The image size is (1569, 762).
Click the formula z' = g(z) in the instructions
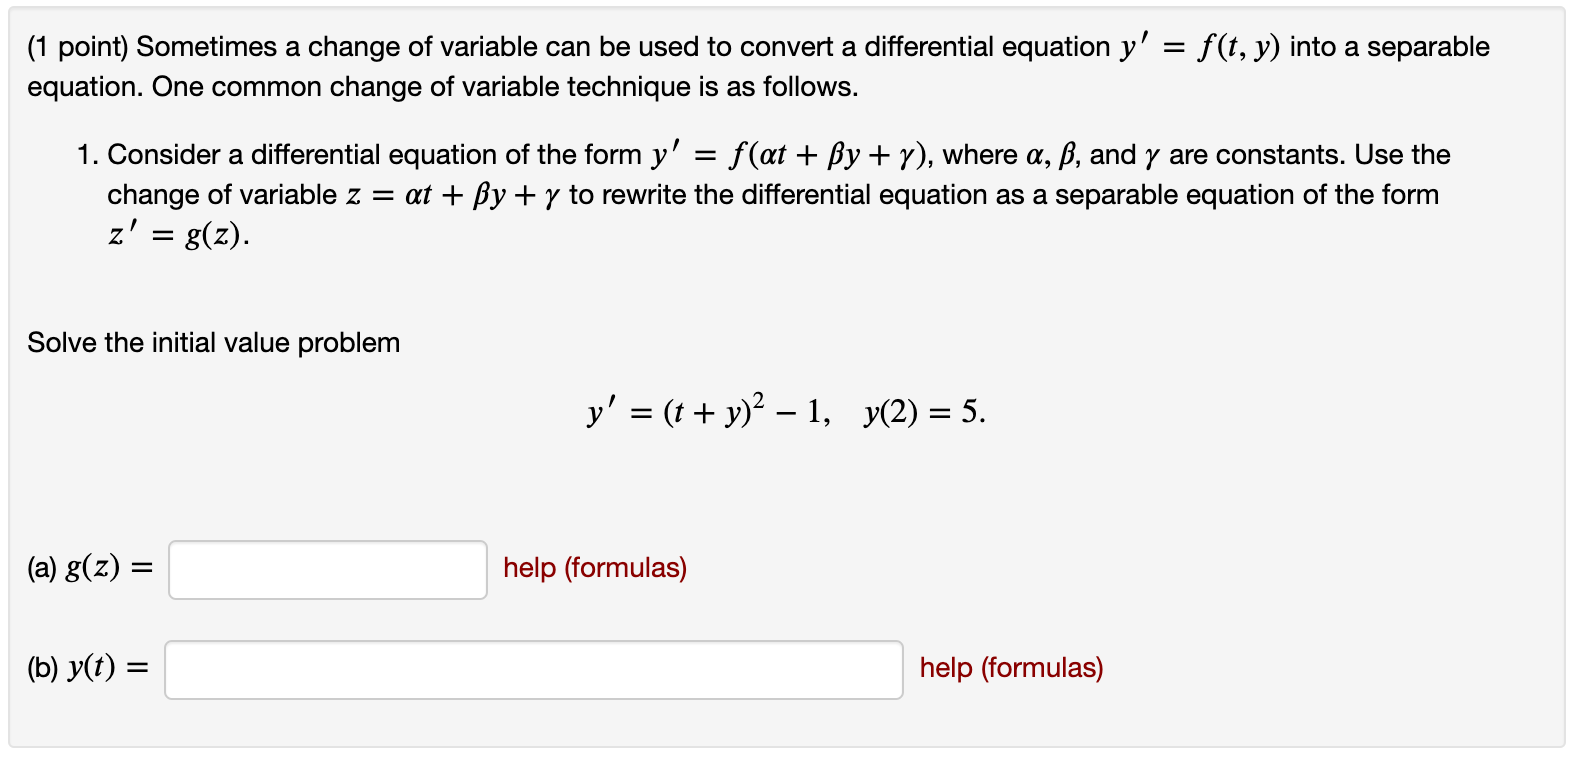(x=176, y=235)
